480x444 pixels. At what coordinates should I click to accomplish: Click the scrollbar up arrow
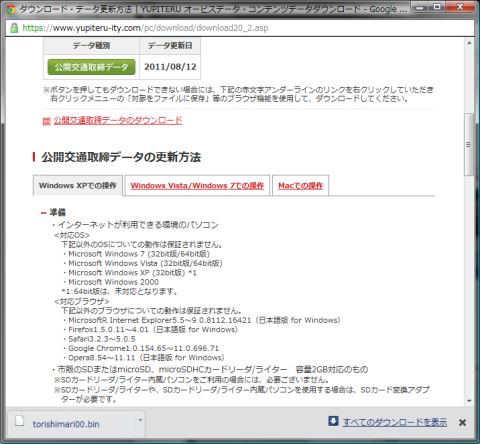pyautogui.click(x=469, y=43)
